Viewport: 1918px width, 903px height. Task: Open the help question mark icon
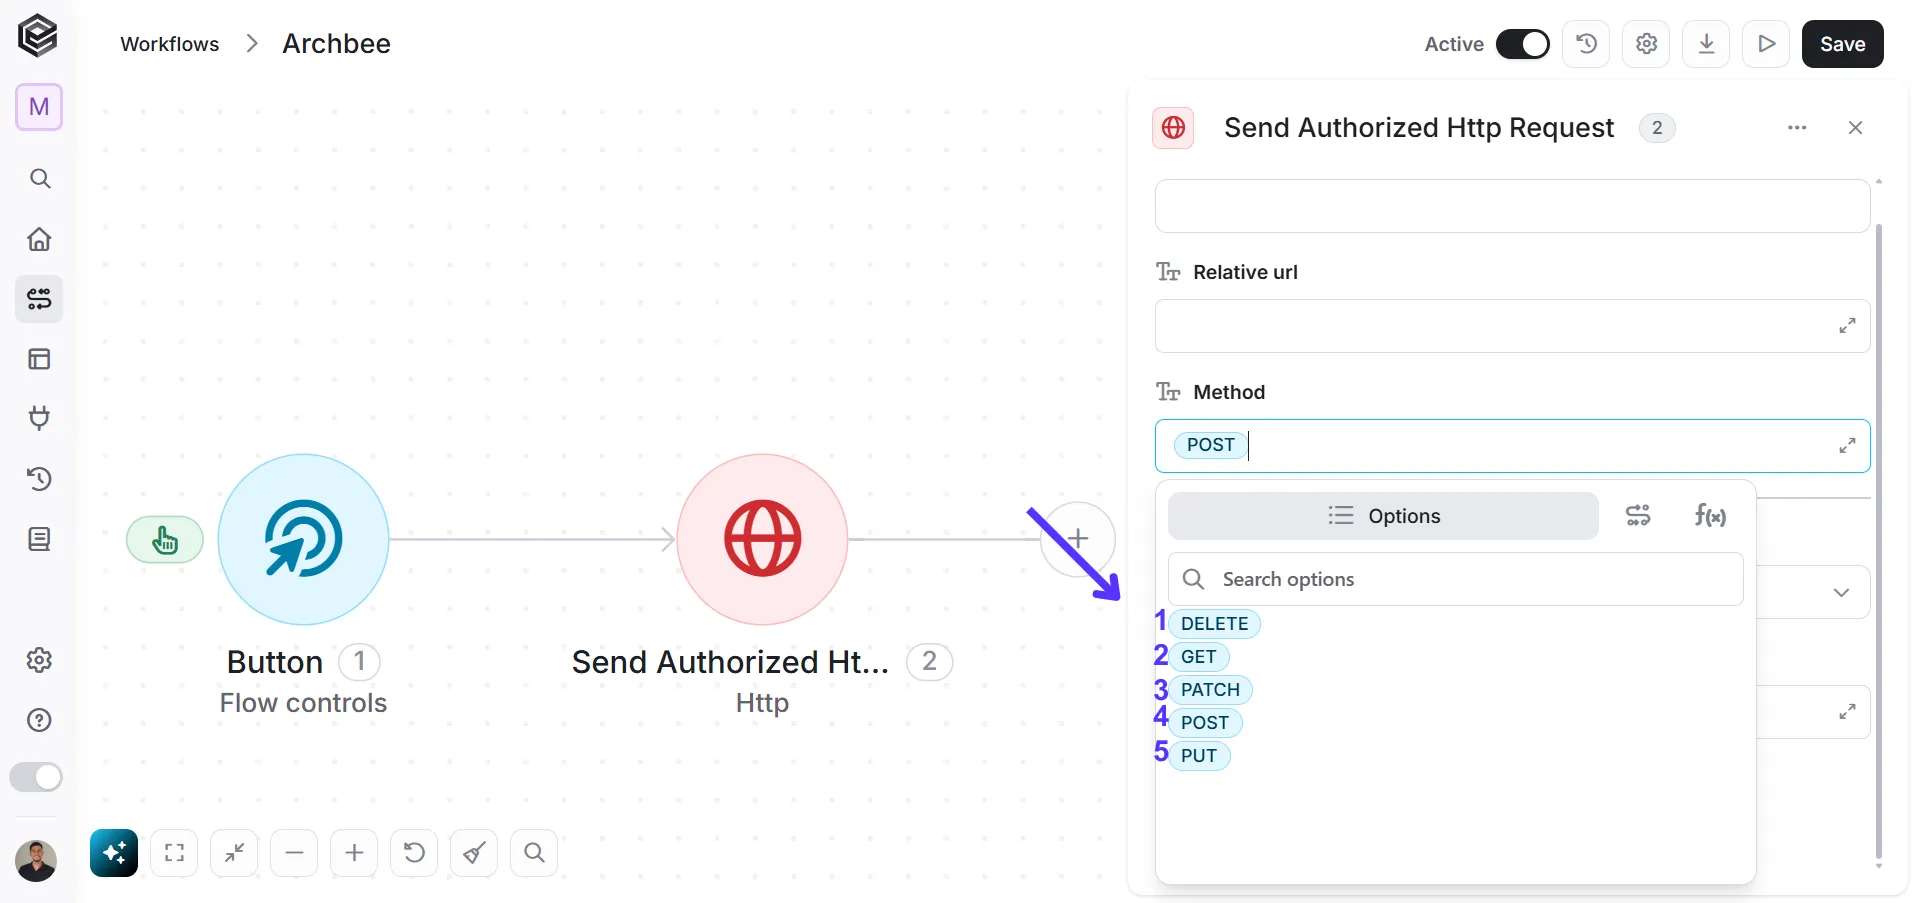click(x=39, y=720)
